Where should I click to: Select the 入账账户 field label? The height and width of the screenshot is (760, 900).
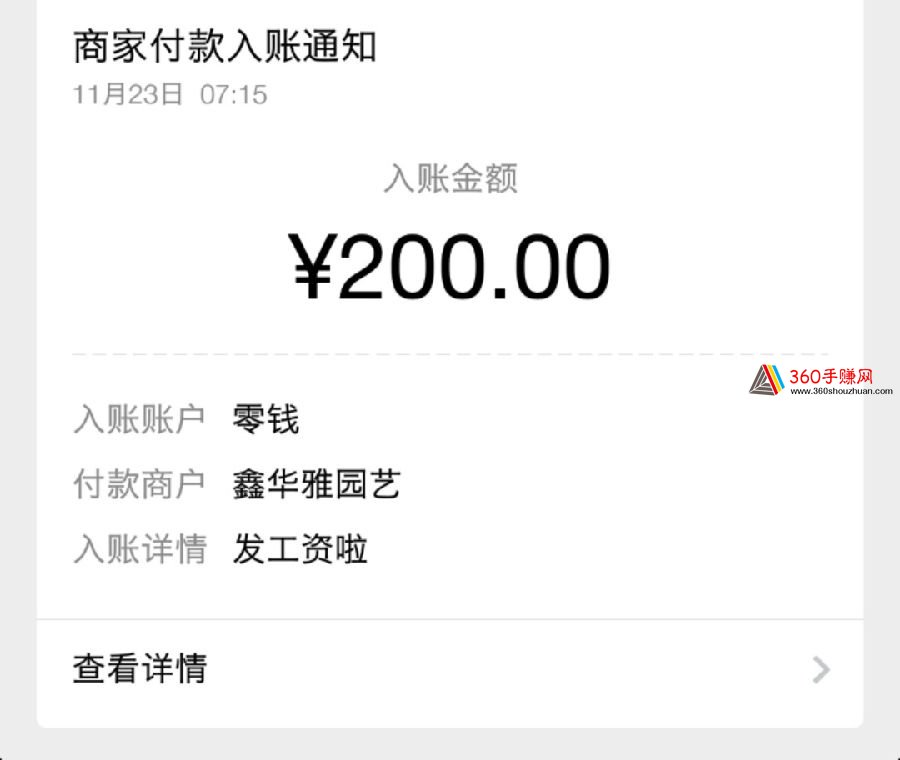(x=139, y=419)
